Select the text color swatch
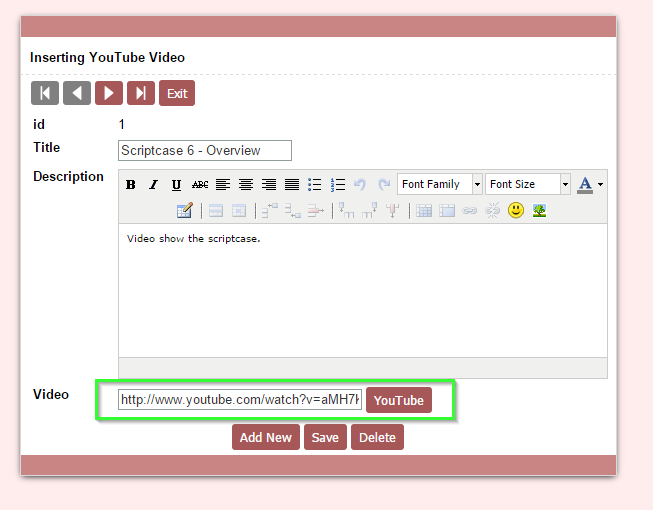The width and height of the screenshot is (653, 510). [585, 185]
